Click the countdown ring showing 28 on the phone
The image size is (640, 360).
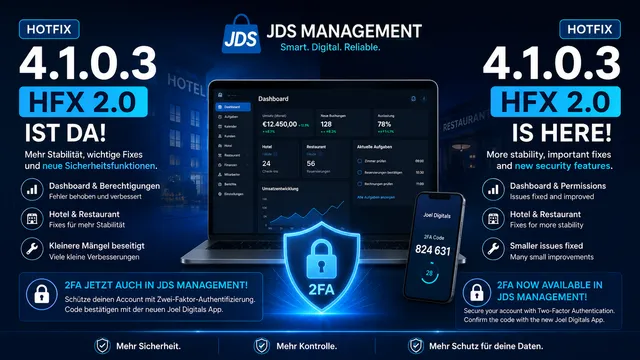tap(429, 273)
